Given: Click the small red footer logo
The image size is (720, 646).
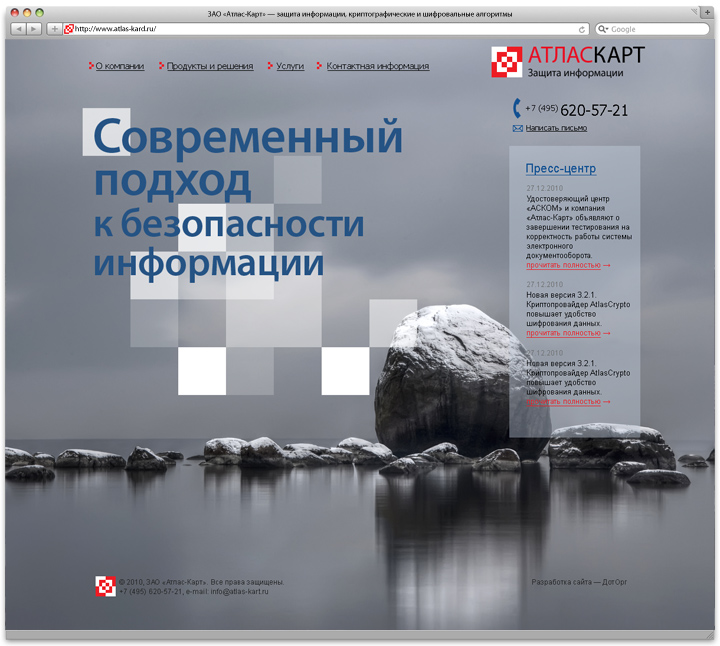Looking at the screenshot, I should tap(105, 587).
